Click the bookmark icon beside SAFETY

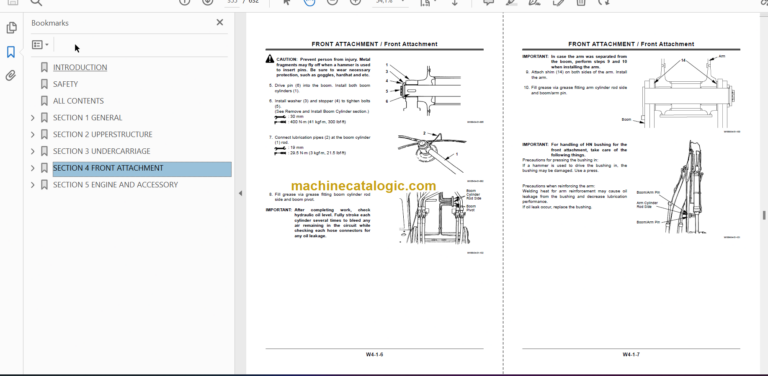pos(44,84)
